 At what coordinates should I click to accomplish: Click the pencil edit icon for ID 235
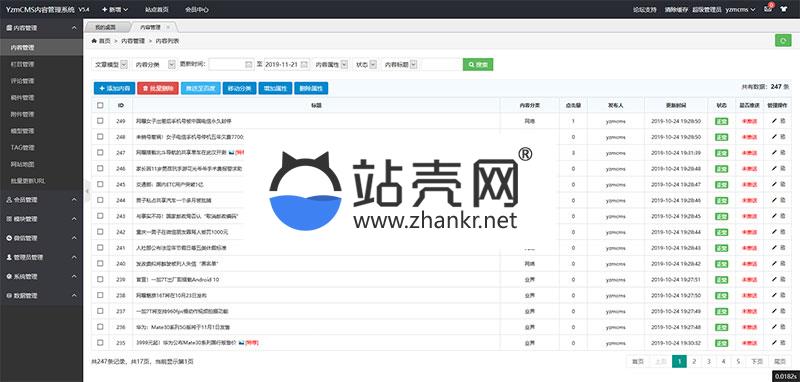point(774,342)
